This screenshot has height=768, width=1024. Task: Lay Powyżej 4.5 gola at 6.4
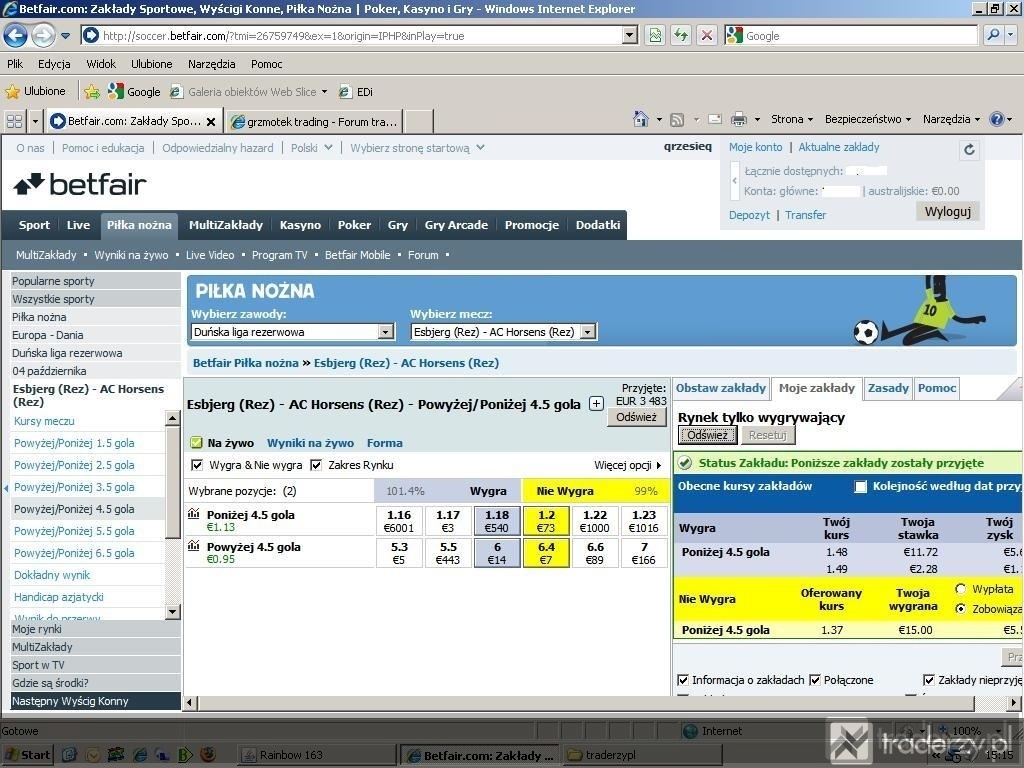tap(546, 553)
